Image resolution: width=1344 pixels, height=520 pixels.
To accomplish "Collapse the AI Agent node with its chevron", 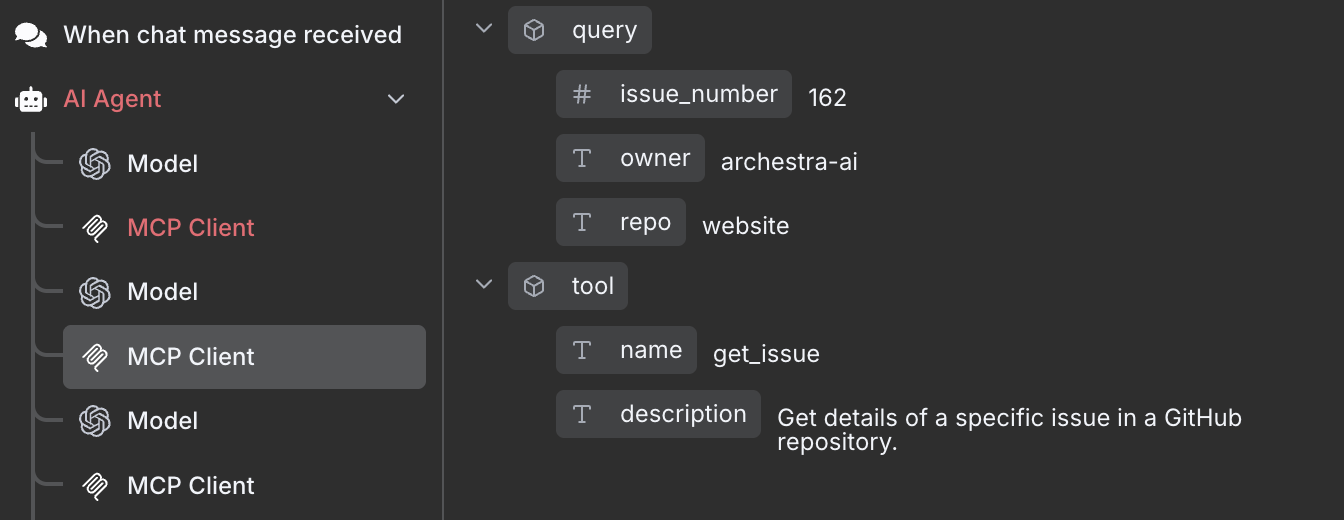I will click(x=396, y=99).
